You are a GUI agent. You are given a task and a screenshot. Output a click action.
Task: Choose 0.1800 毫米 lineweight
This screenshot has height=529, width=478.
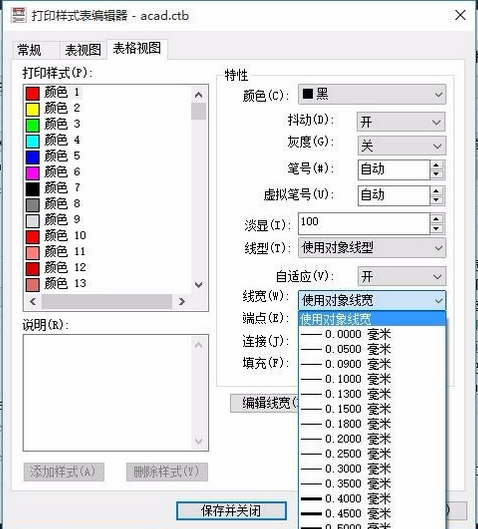(372, 424)
